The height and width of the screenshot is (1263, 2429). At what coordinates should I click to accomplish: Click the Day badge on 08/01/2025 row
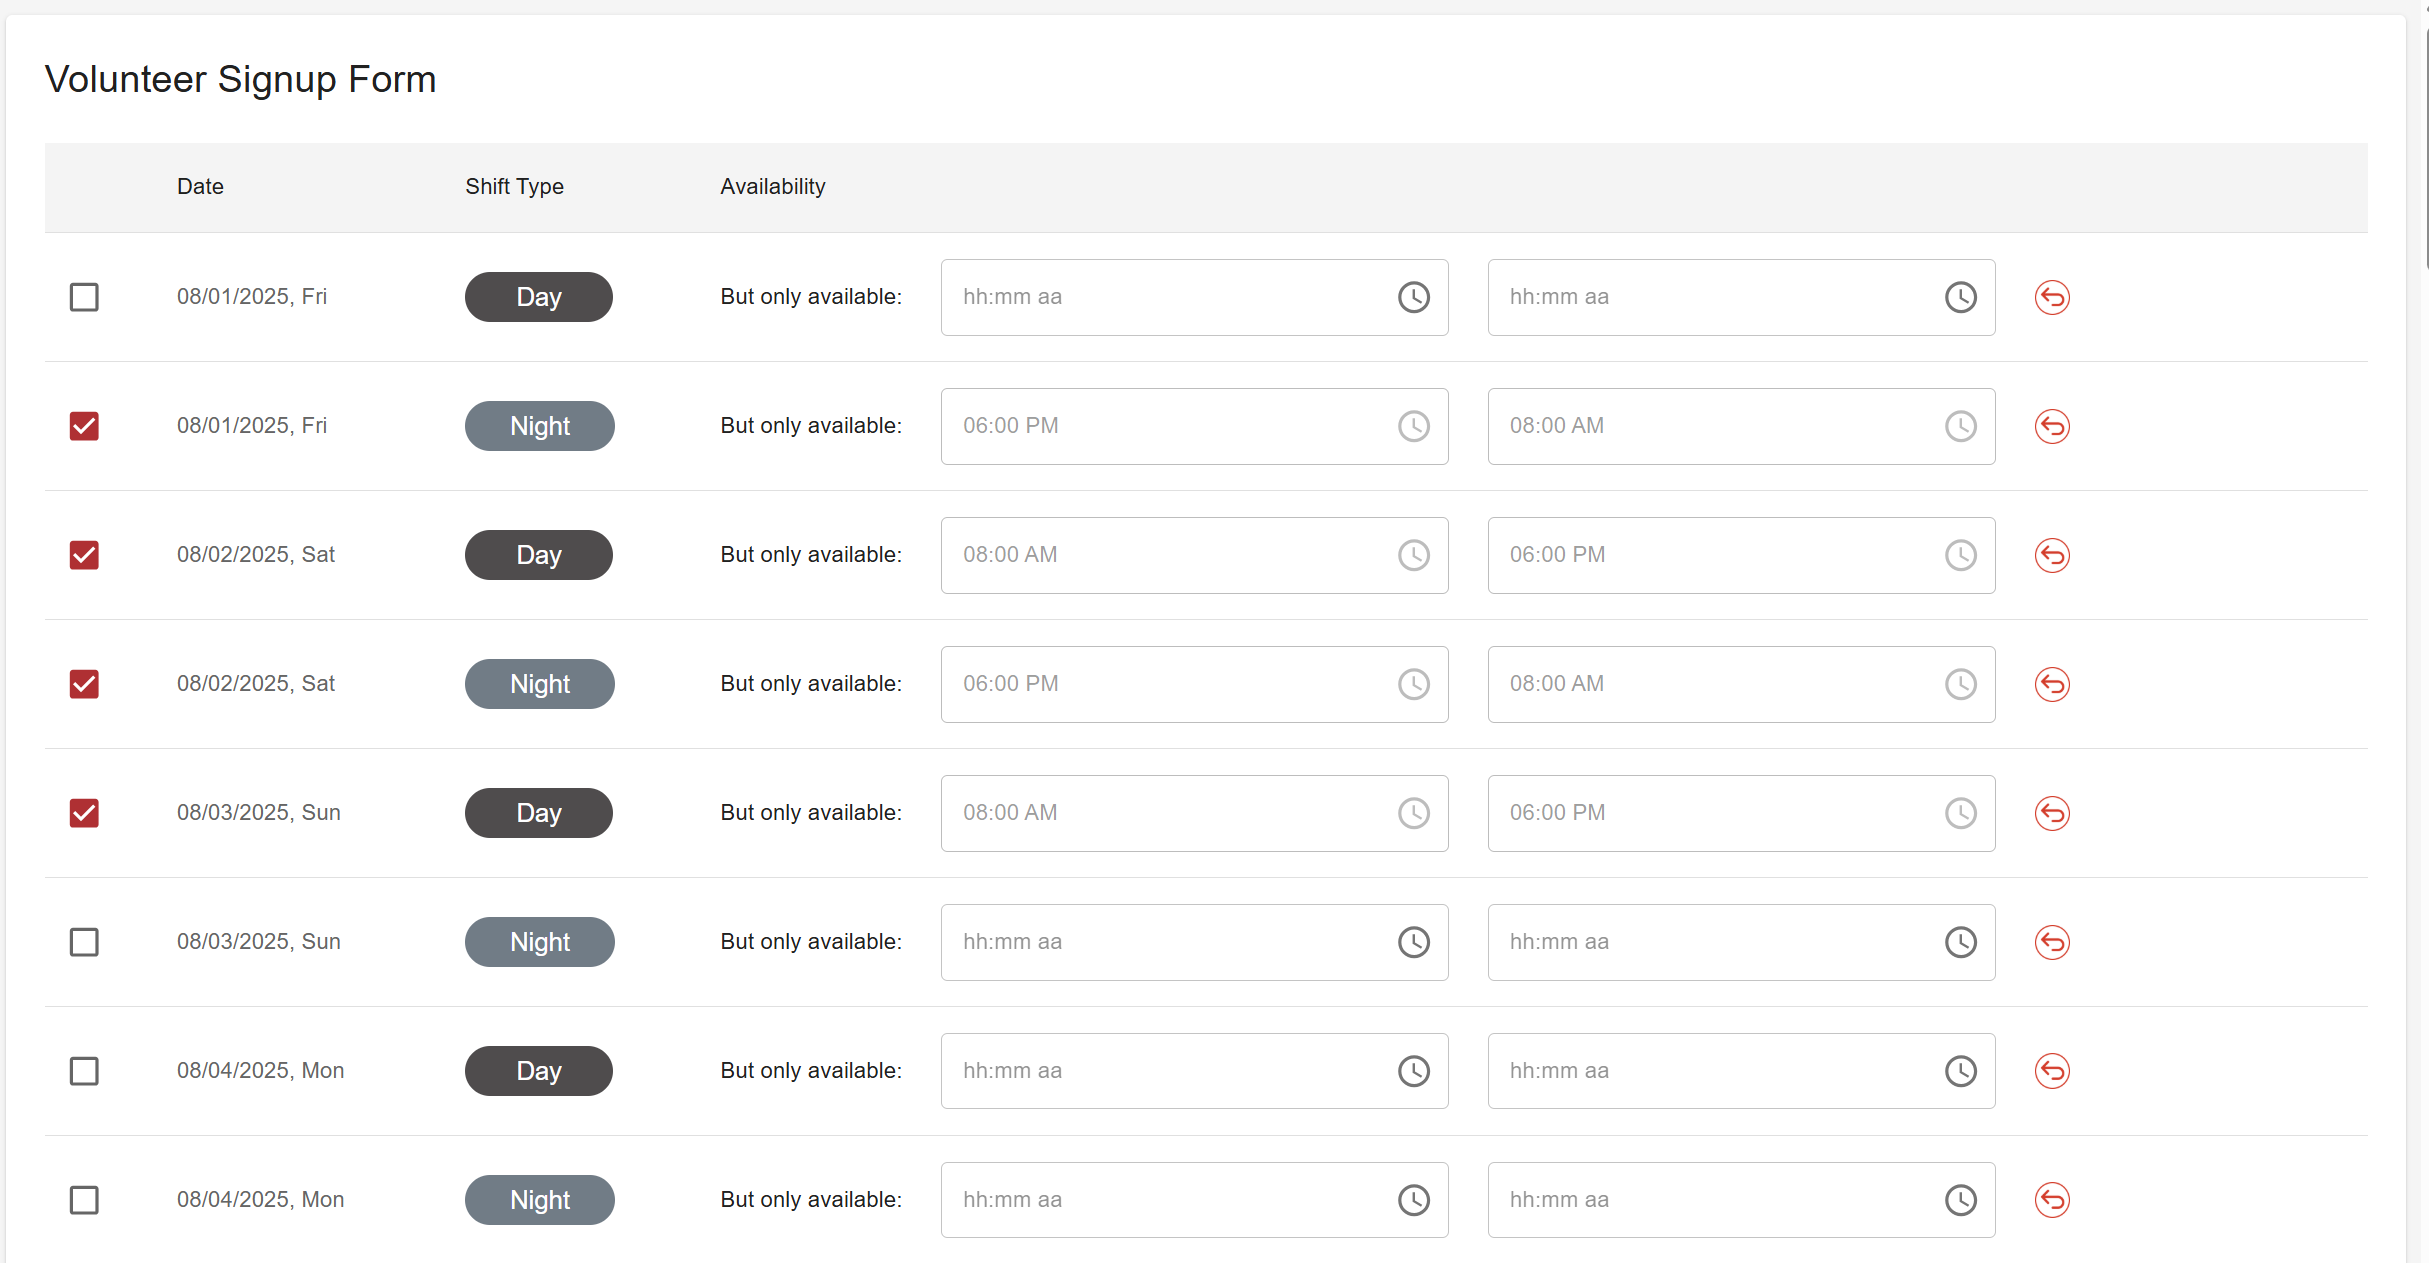tap(538, 297)
